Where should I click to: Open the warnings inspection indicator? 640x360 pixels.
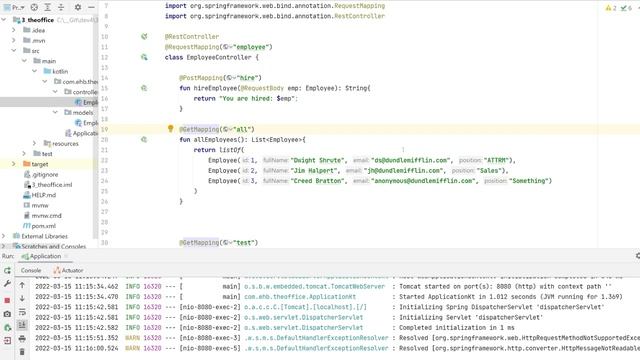coord(611,8)
